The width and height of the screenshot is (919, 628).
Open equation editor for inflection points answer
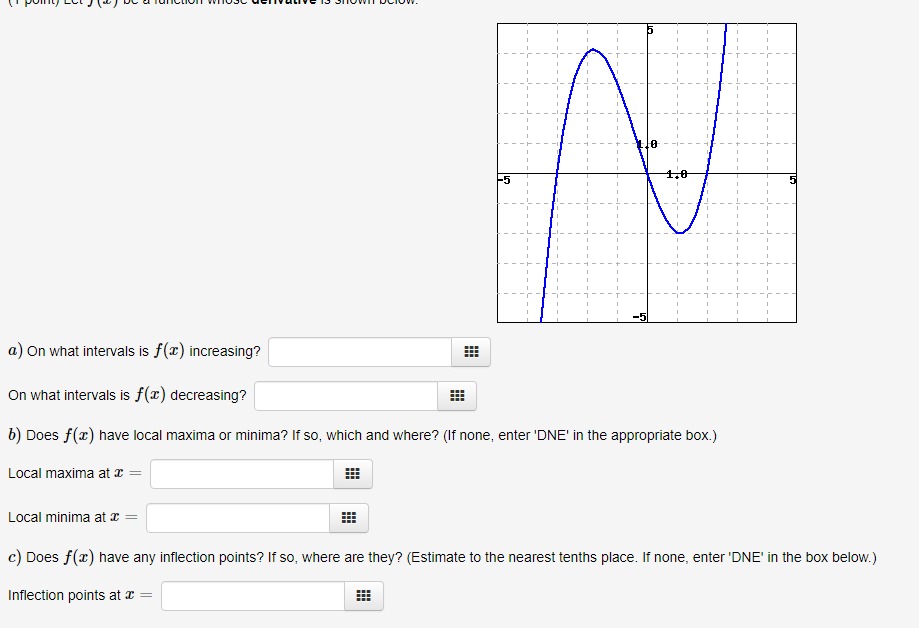pos(364,596)
